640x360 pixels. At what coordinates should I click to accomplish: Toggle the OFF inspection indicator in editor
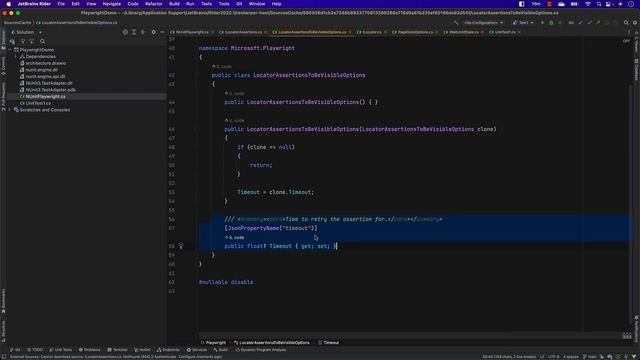(626, 41)
